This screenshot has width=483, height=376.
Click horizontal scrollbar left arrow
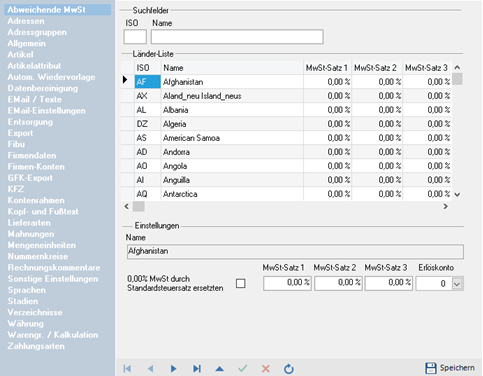click(127, 206)
